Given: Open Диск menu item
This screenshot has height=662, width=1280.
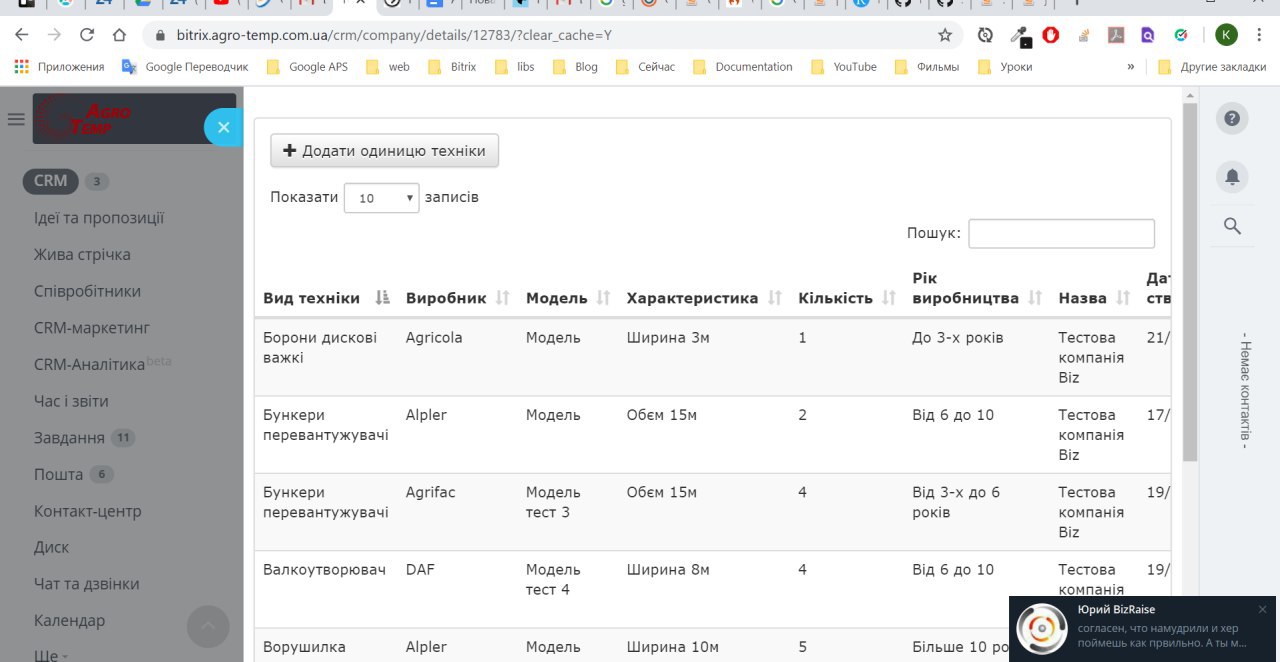Looking at the screenshot, I should [x=51, y=547].
